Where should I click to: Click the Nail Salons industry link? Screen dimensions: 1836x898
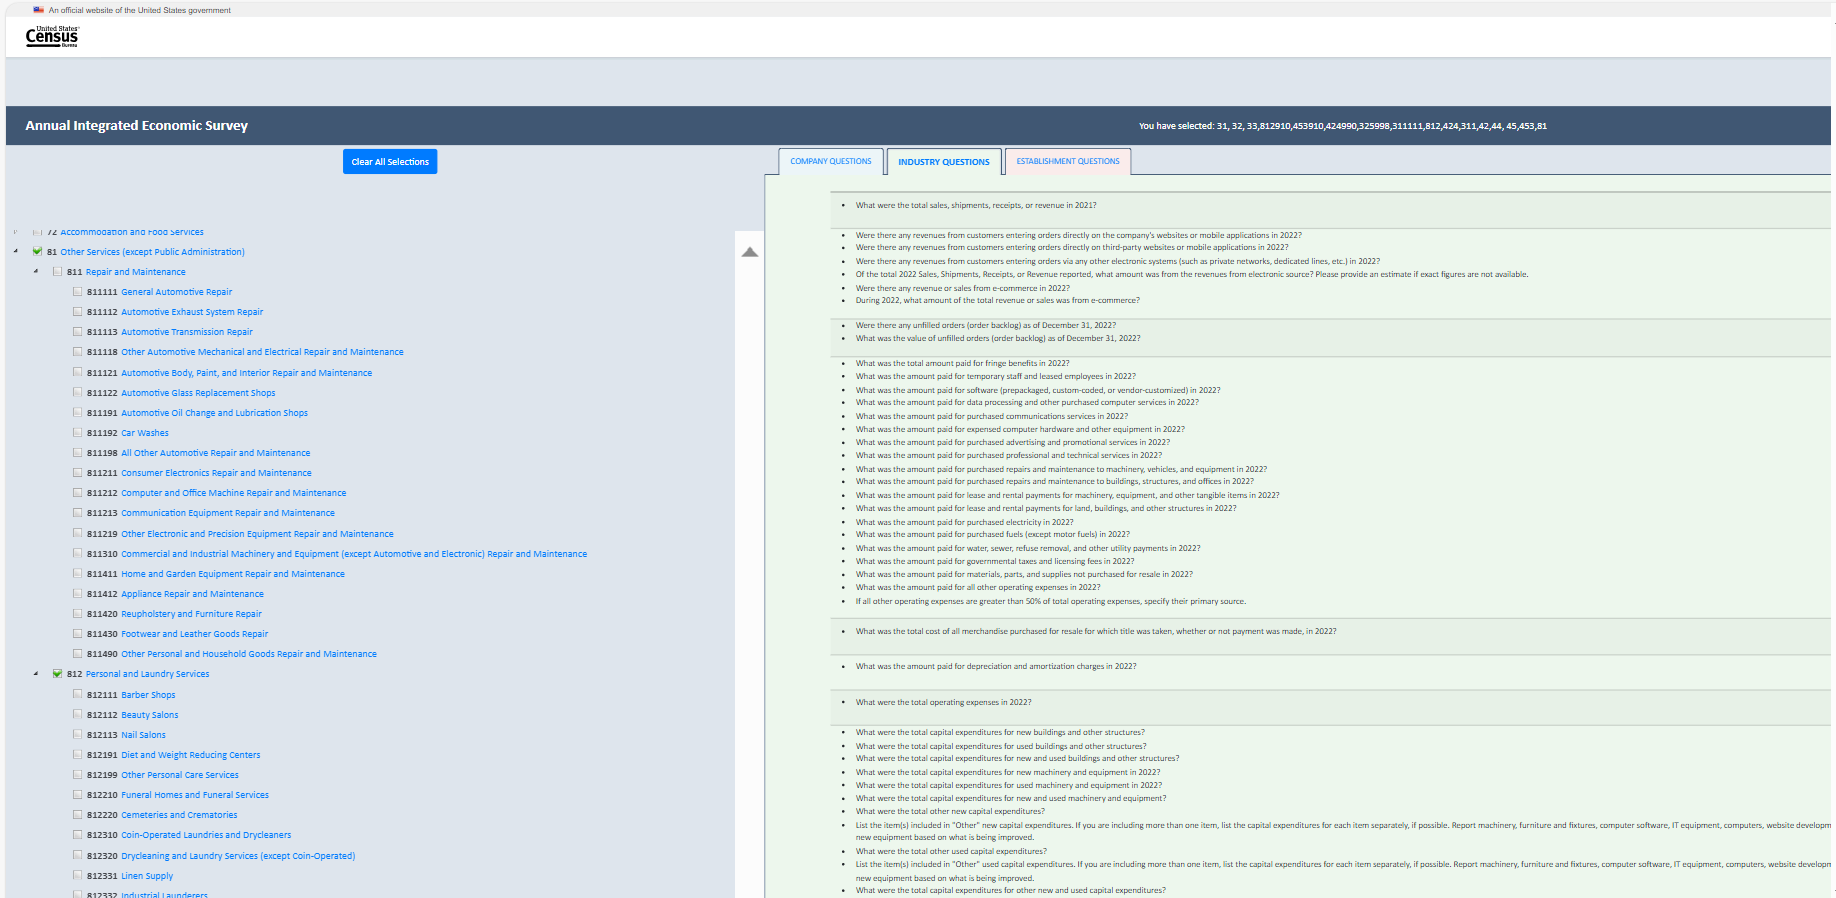(x=144, y=735)
